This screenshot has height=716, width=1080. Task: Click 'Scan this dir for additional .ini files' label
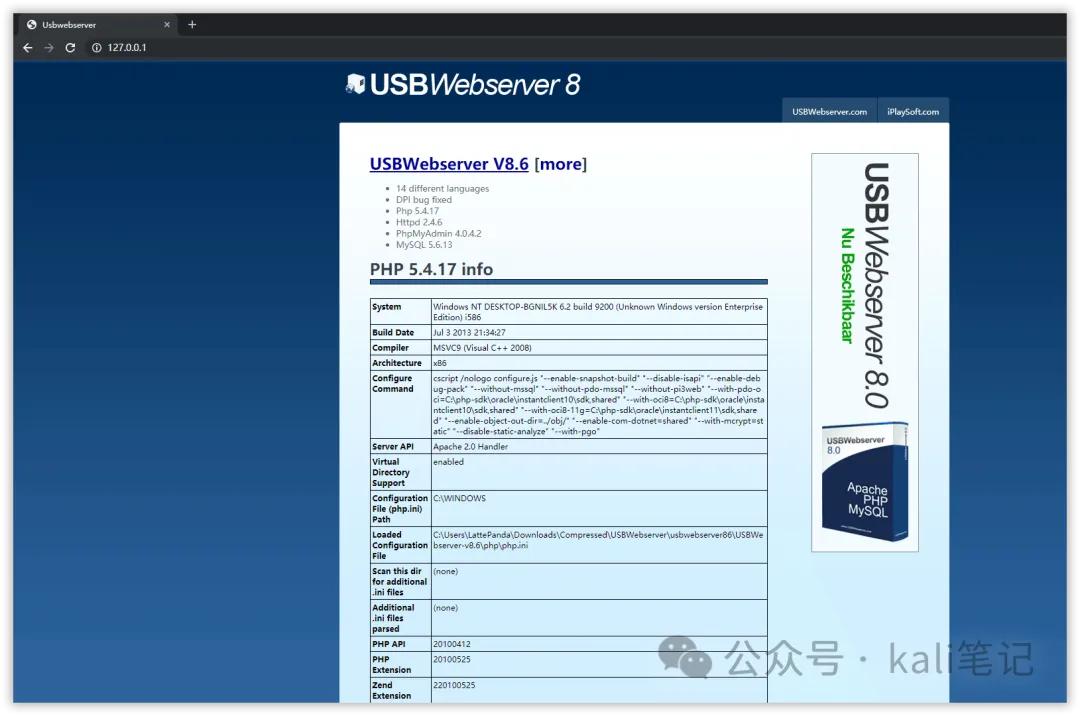tap(399, 582)
